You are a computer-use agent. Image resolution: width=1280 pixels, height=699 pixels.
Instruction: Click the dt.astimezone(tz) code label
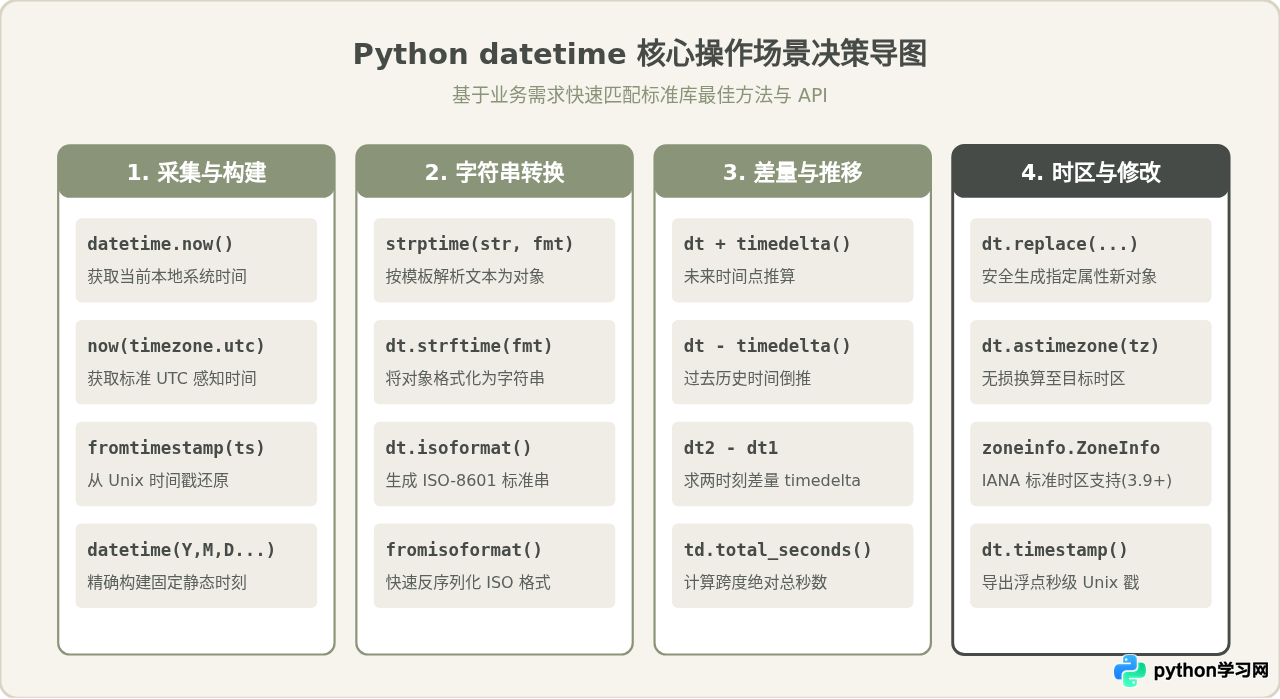coord(1071,346)
